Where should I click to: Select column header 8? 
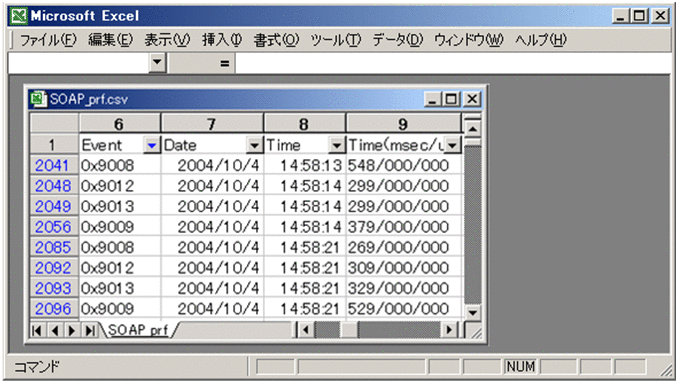pyautogui.click(x=304, y=124)
